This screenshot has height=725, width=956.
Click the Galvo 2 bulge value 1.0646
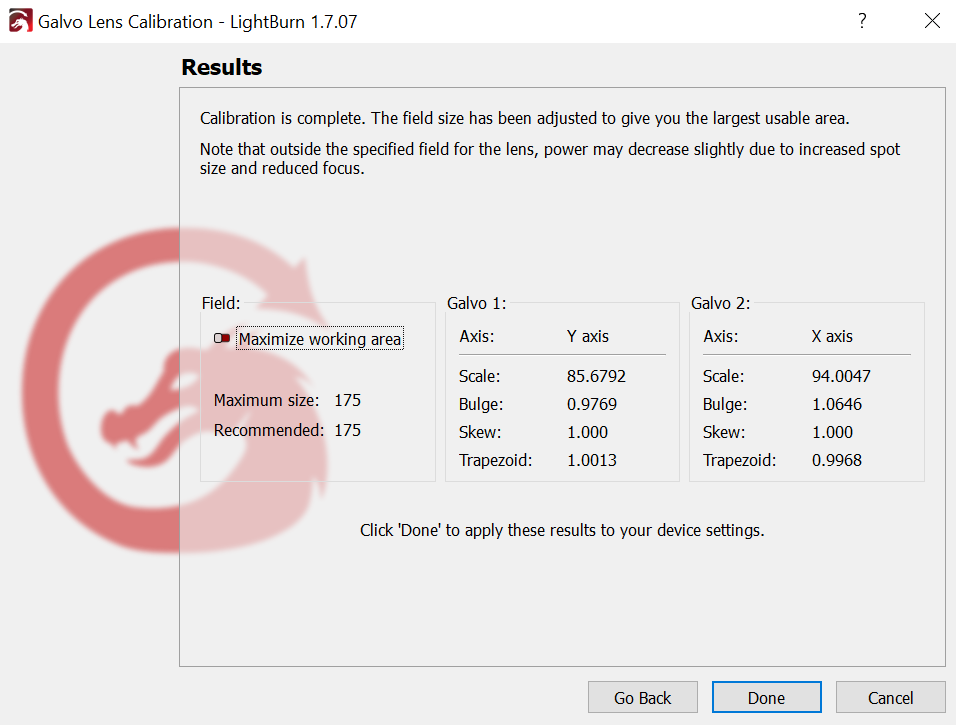click(x=836, y=404)
